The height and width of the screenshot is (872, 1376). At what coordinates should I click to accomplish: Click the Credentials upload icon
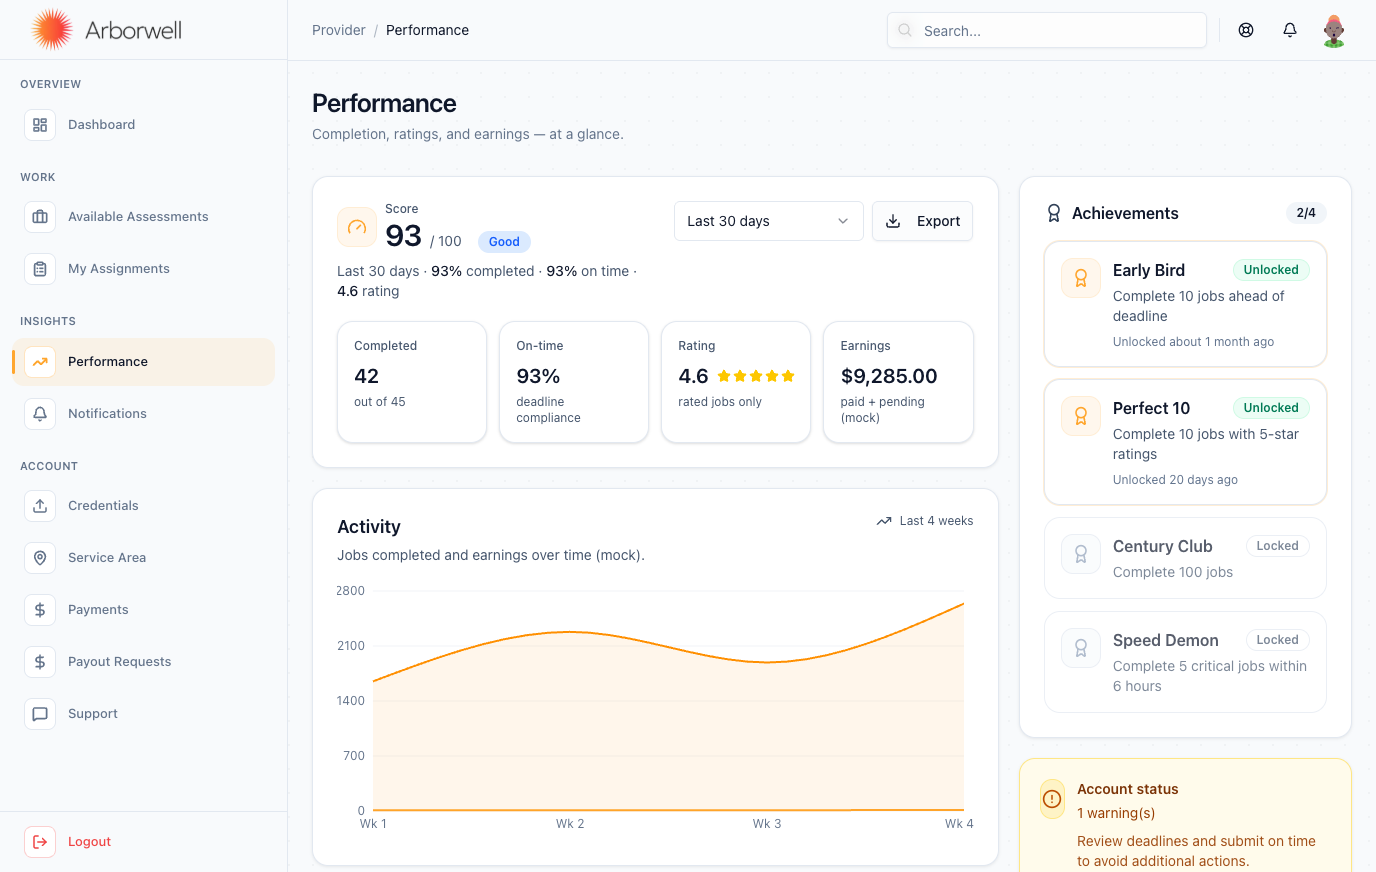[40, 506]
